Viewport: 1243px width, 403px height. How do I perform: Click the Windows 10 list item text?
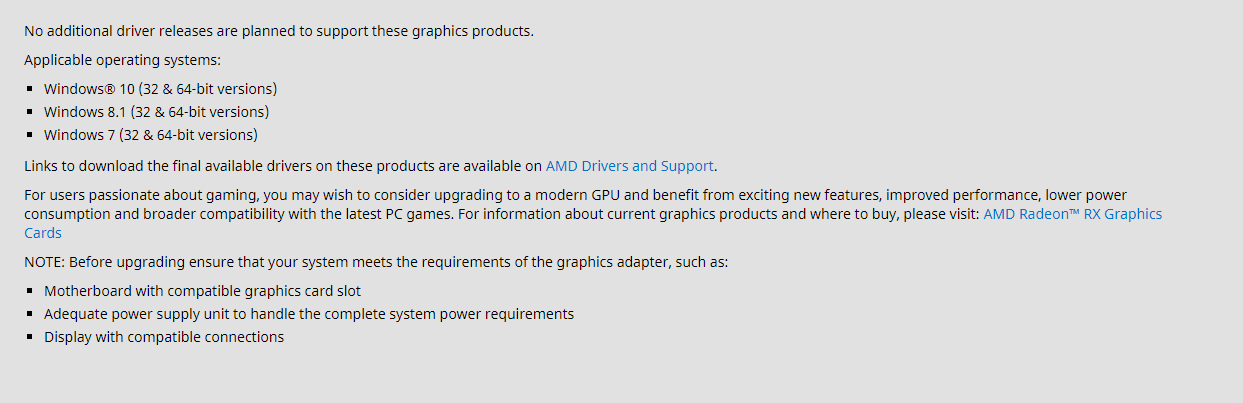point(160,89)
